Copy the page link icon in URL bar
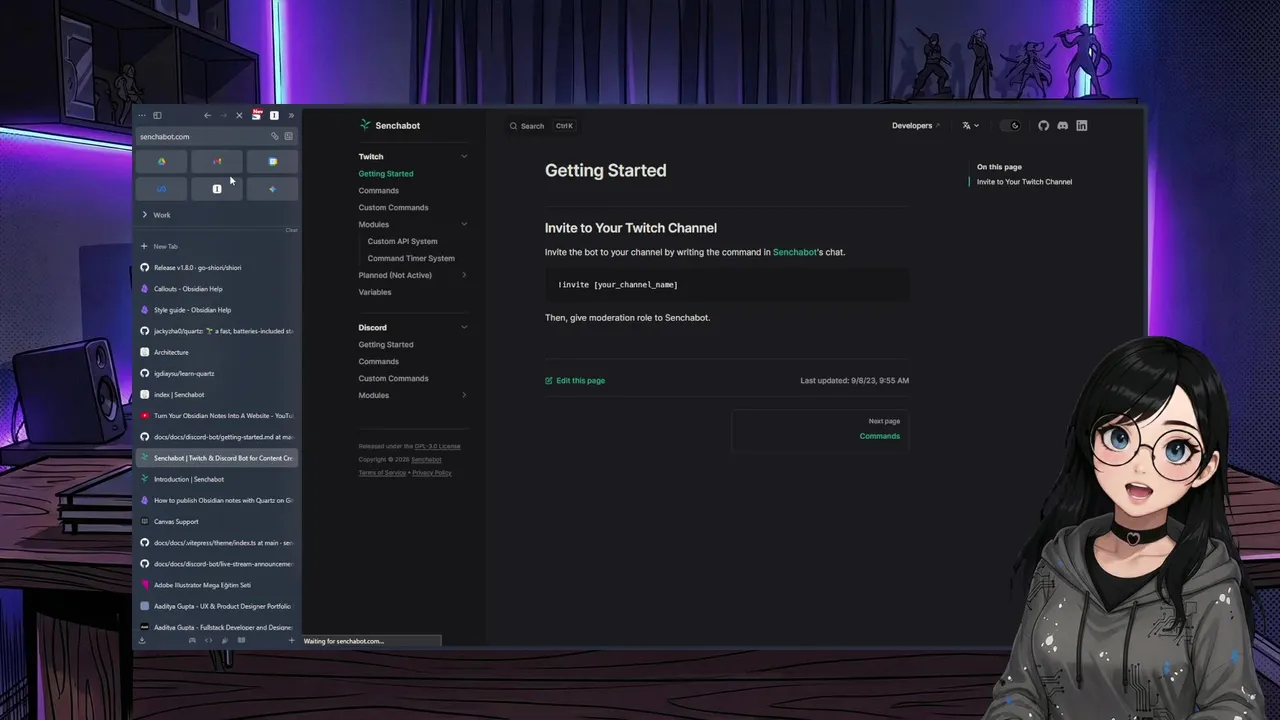 click(274, 136)
